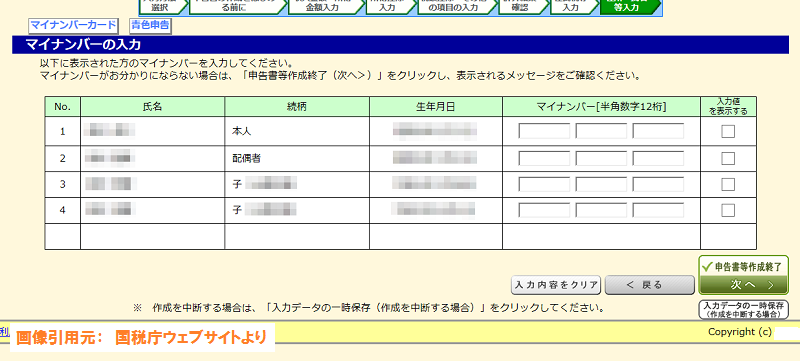Click the No. column header
Screen dimensions: 800x361
coord(63,107)
